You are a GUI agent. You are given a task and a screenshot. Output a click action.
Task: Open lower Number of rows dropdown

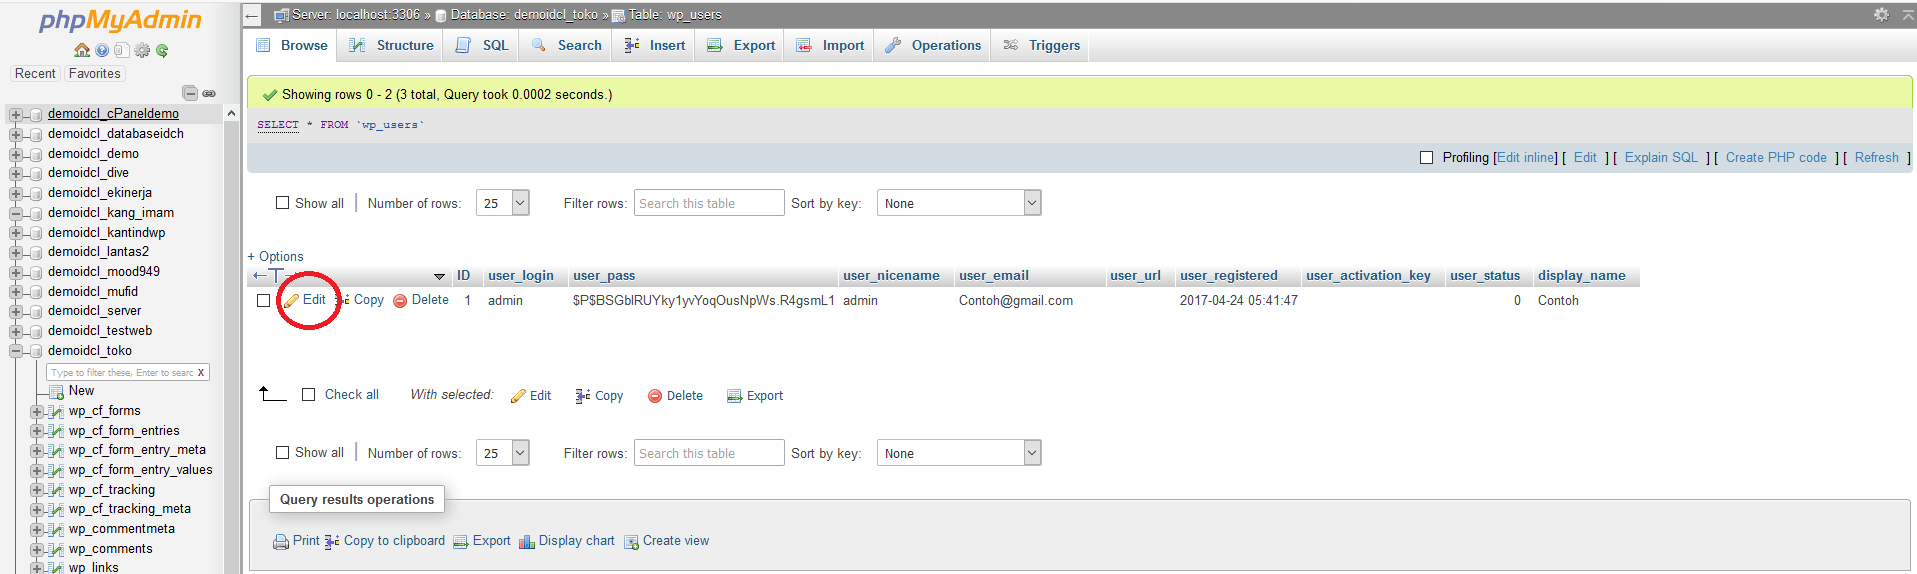tap(503, 453)
